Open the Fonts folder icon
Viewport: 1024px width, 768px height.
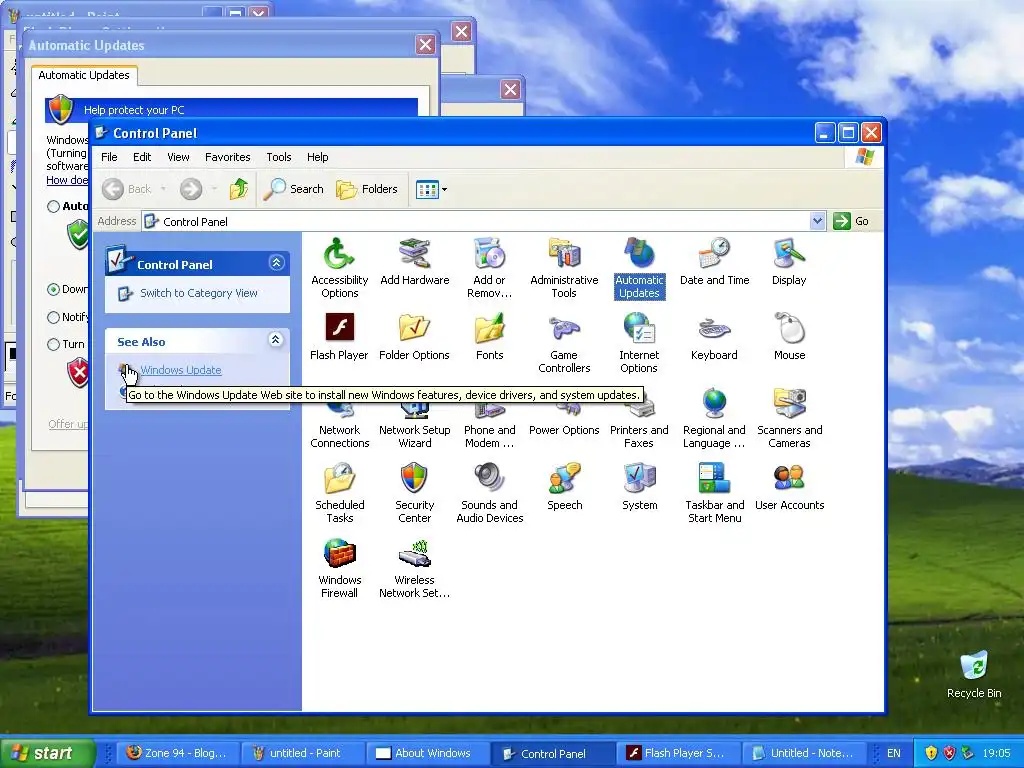click(x=489, y=328)
